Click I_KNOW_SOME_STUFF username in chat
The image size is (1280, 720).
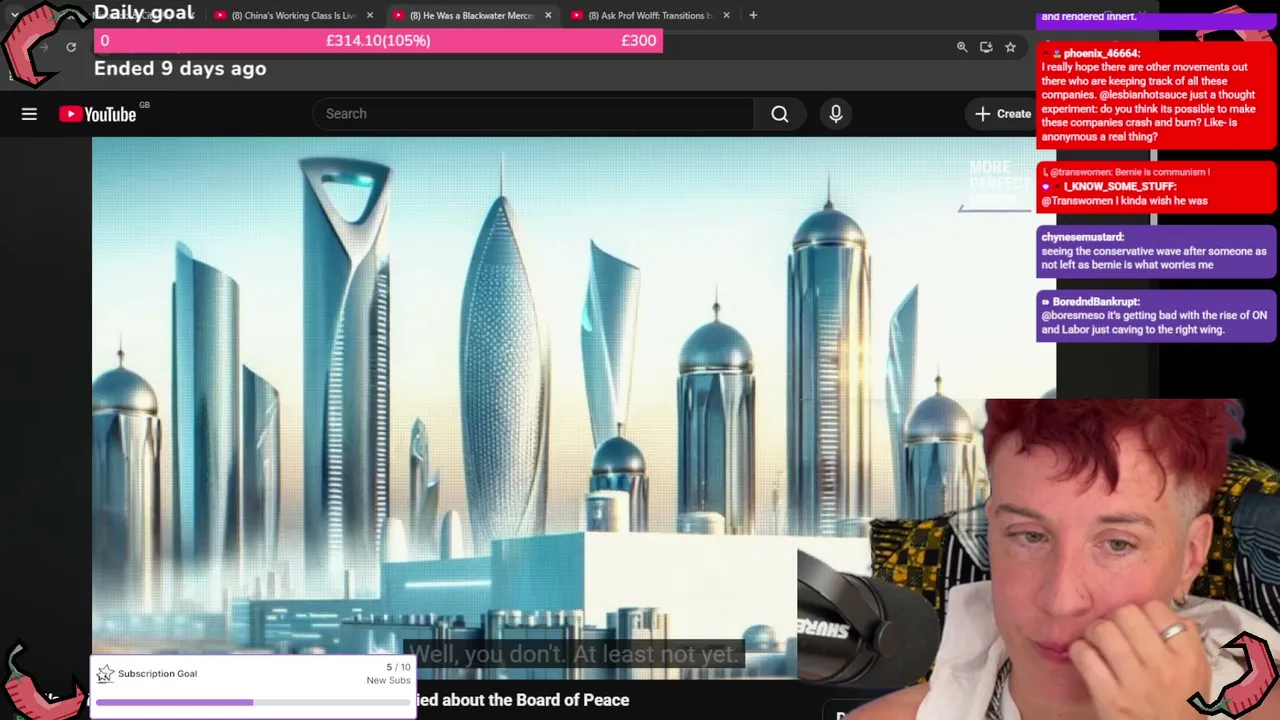(1120, 187)
